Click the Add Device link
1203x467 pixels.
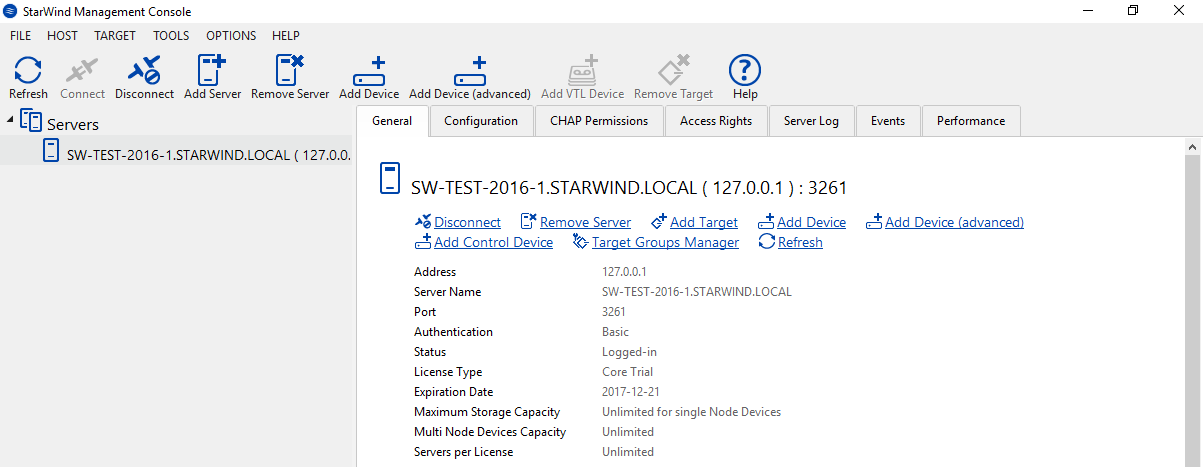(811, 222)
